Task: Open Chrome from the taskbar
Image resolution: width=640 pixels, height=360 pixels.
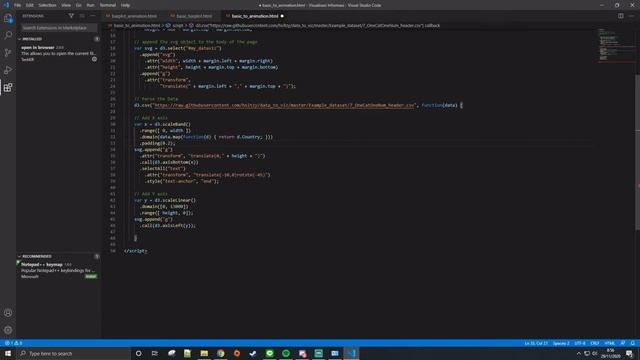Action: click(x=220, y=353)
